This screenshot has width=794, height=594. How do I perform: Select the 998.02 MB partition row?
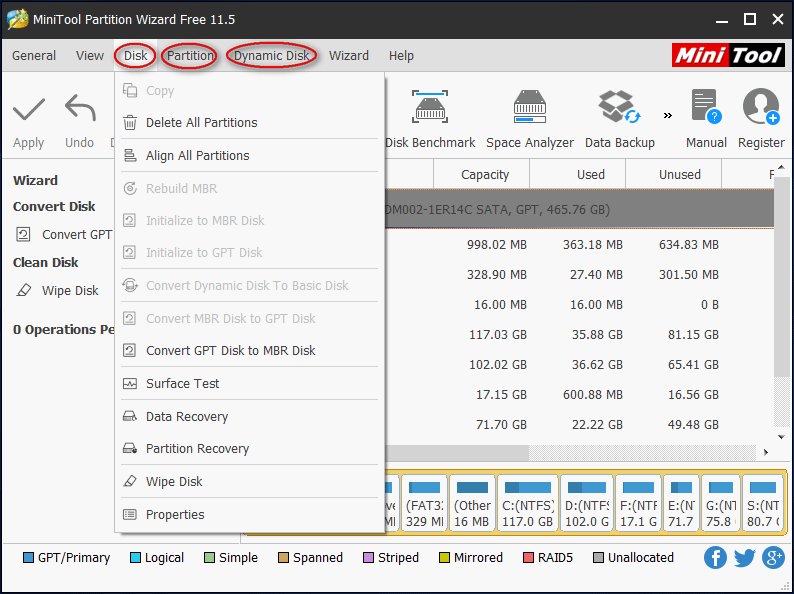coord(579,245)
